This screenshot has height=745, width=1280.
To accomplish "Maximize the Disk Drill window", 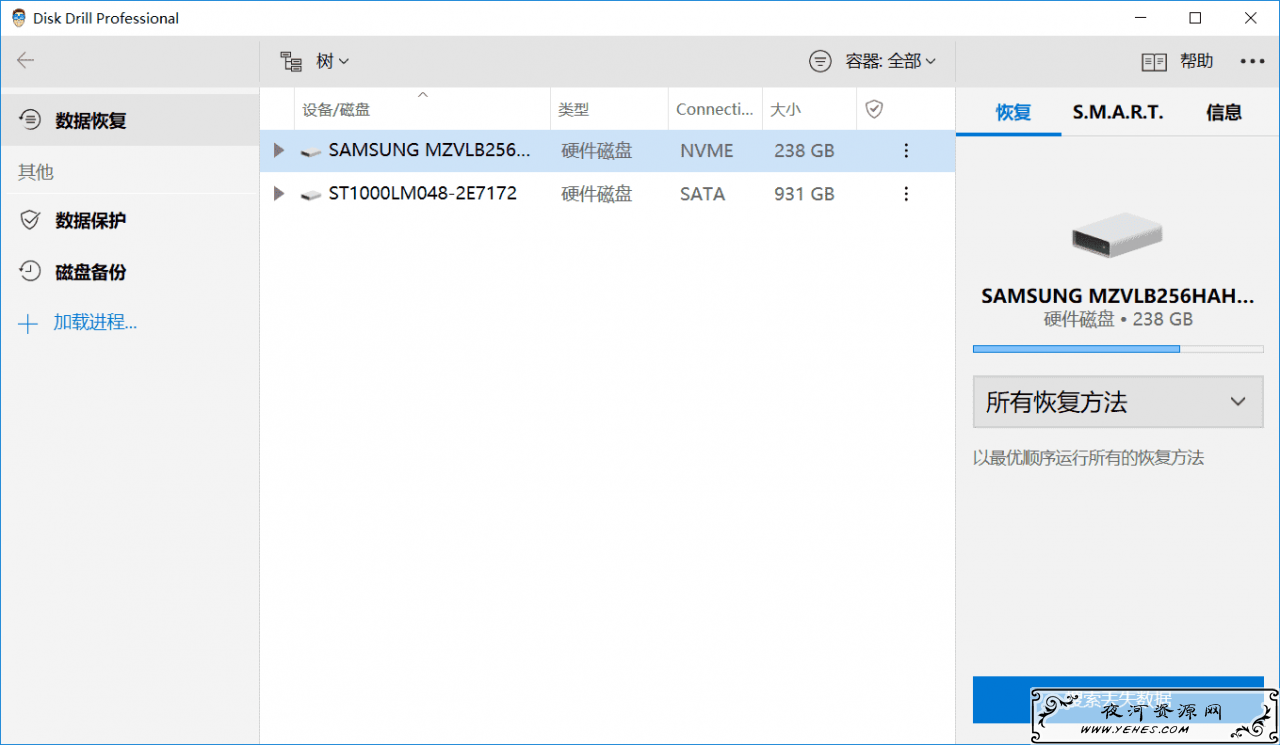I will pos(1195,18).
